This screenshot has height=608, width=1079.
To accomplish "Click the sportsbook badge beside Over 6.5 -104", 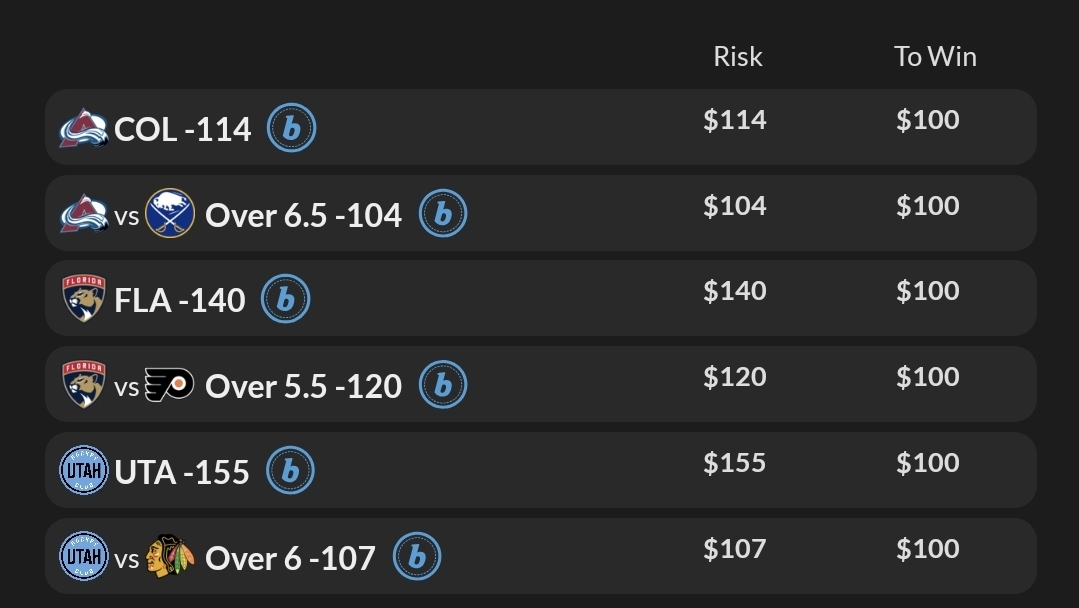I will tap(442, 214).
